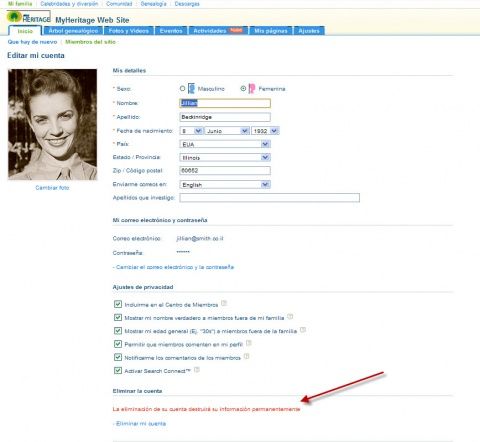480x442 pixels.
Task: Open help icon beside nombre verdadero option
Action: pyautogui.click(x=290, y=316)
